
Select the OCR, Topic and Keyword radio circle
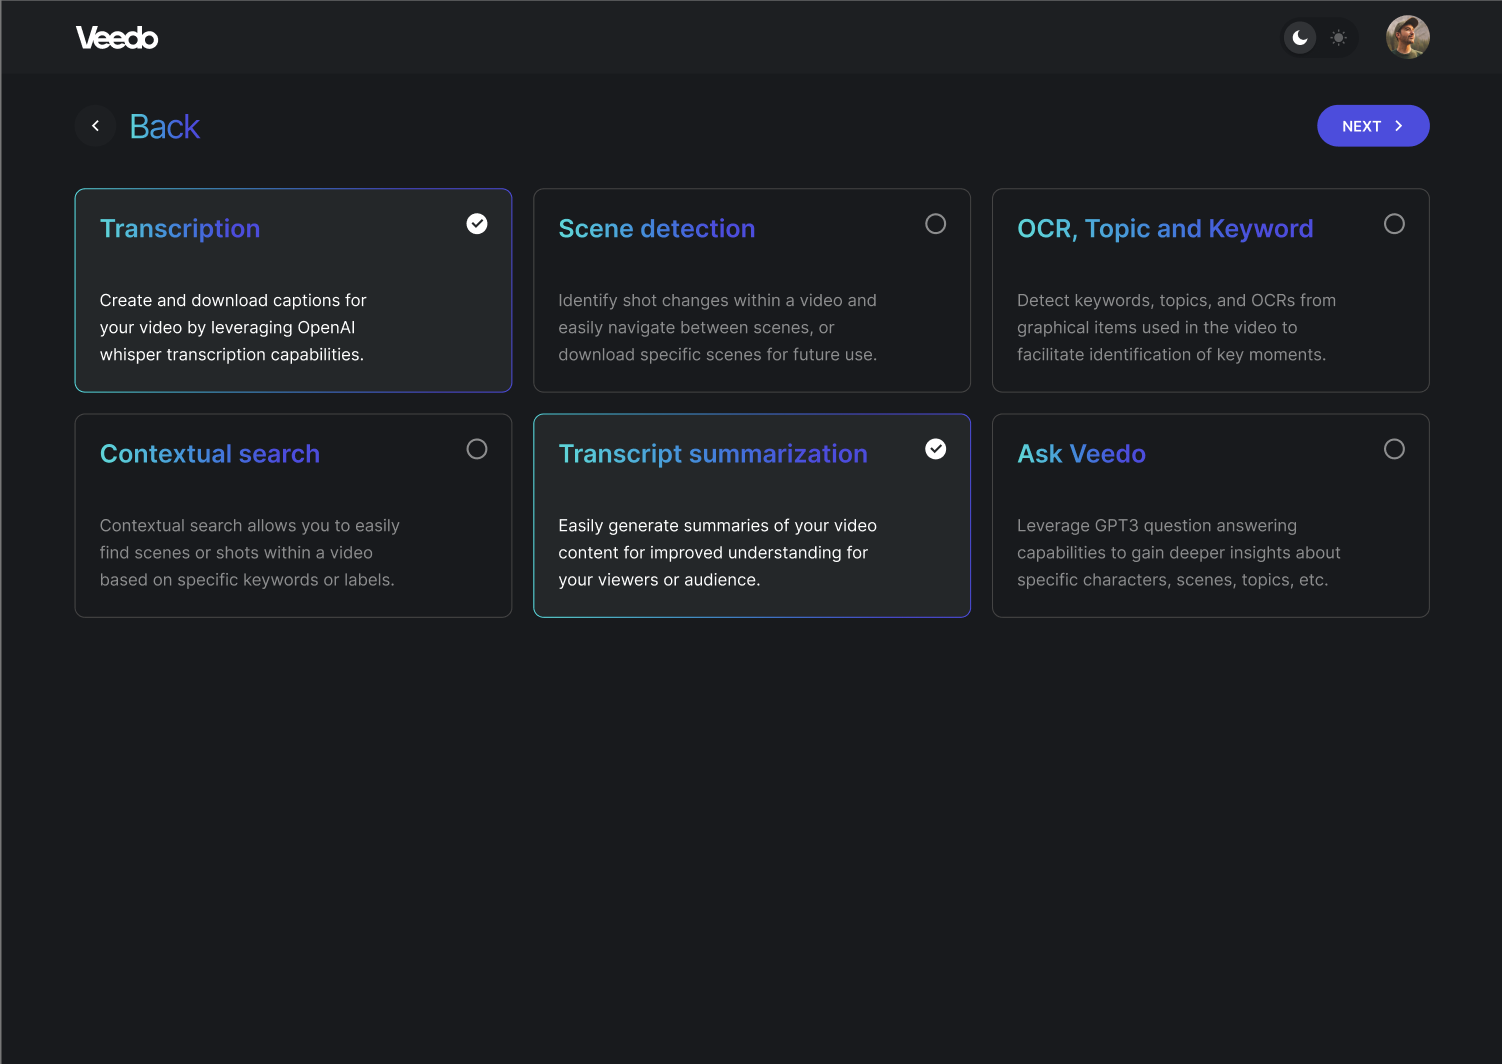coord(1394,224)
